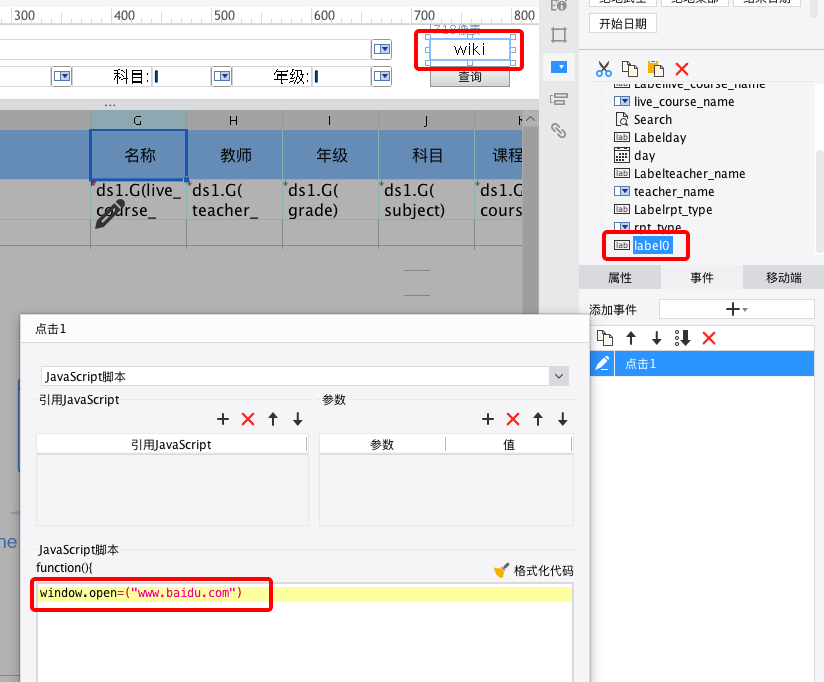The width and height of the screenshot is (824, 682).
Task: Select Labelrpt_type in the widget tree
Action: coord(673,210)
